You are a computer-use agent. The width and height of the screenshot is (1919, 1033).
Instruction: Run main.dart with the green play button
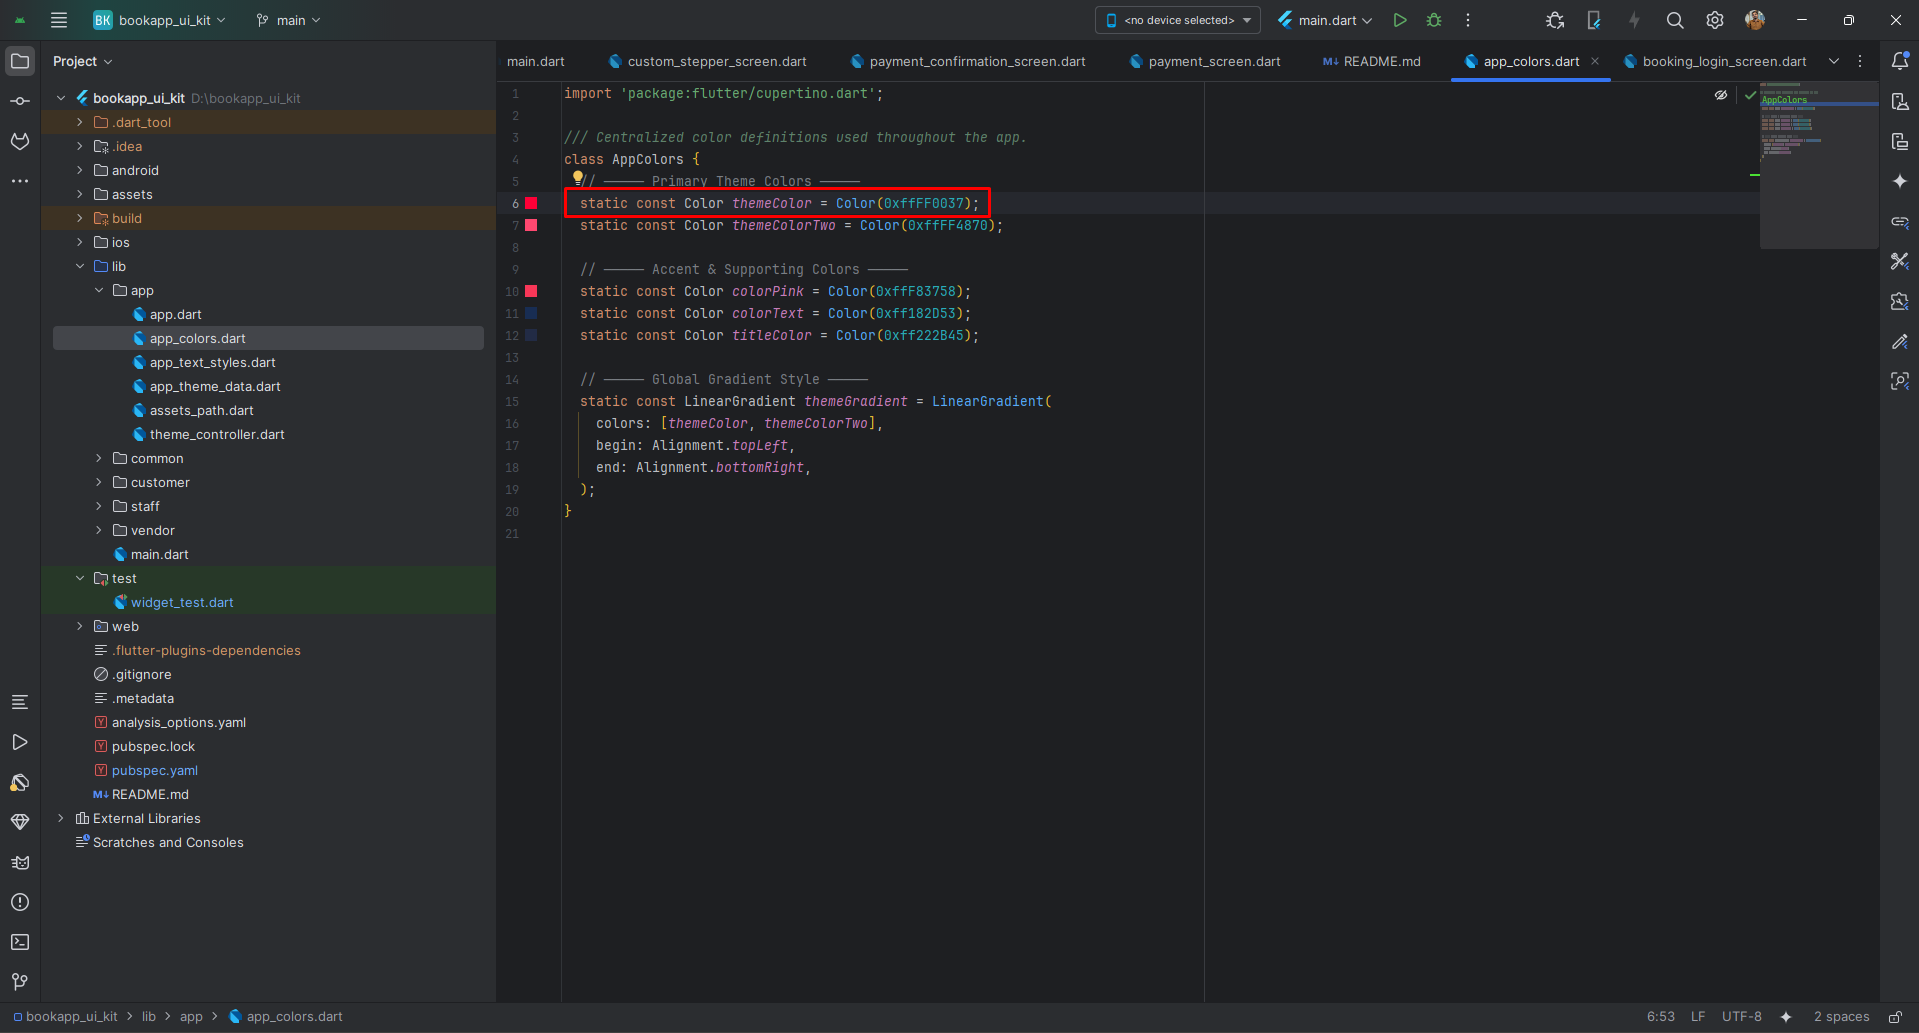point(1400,20)
